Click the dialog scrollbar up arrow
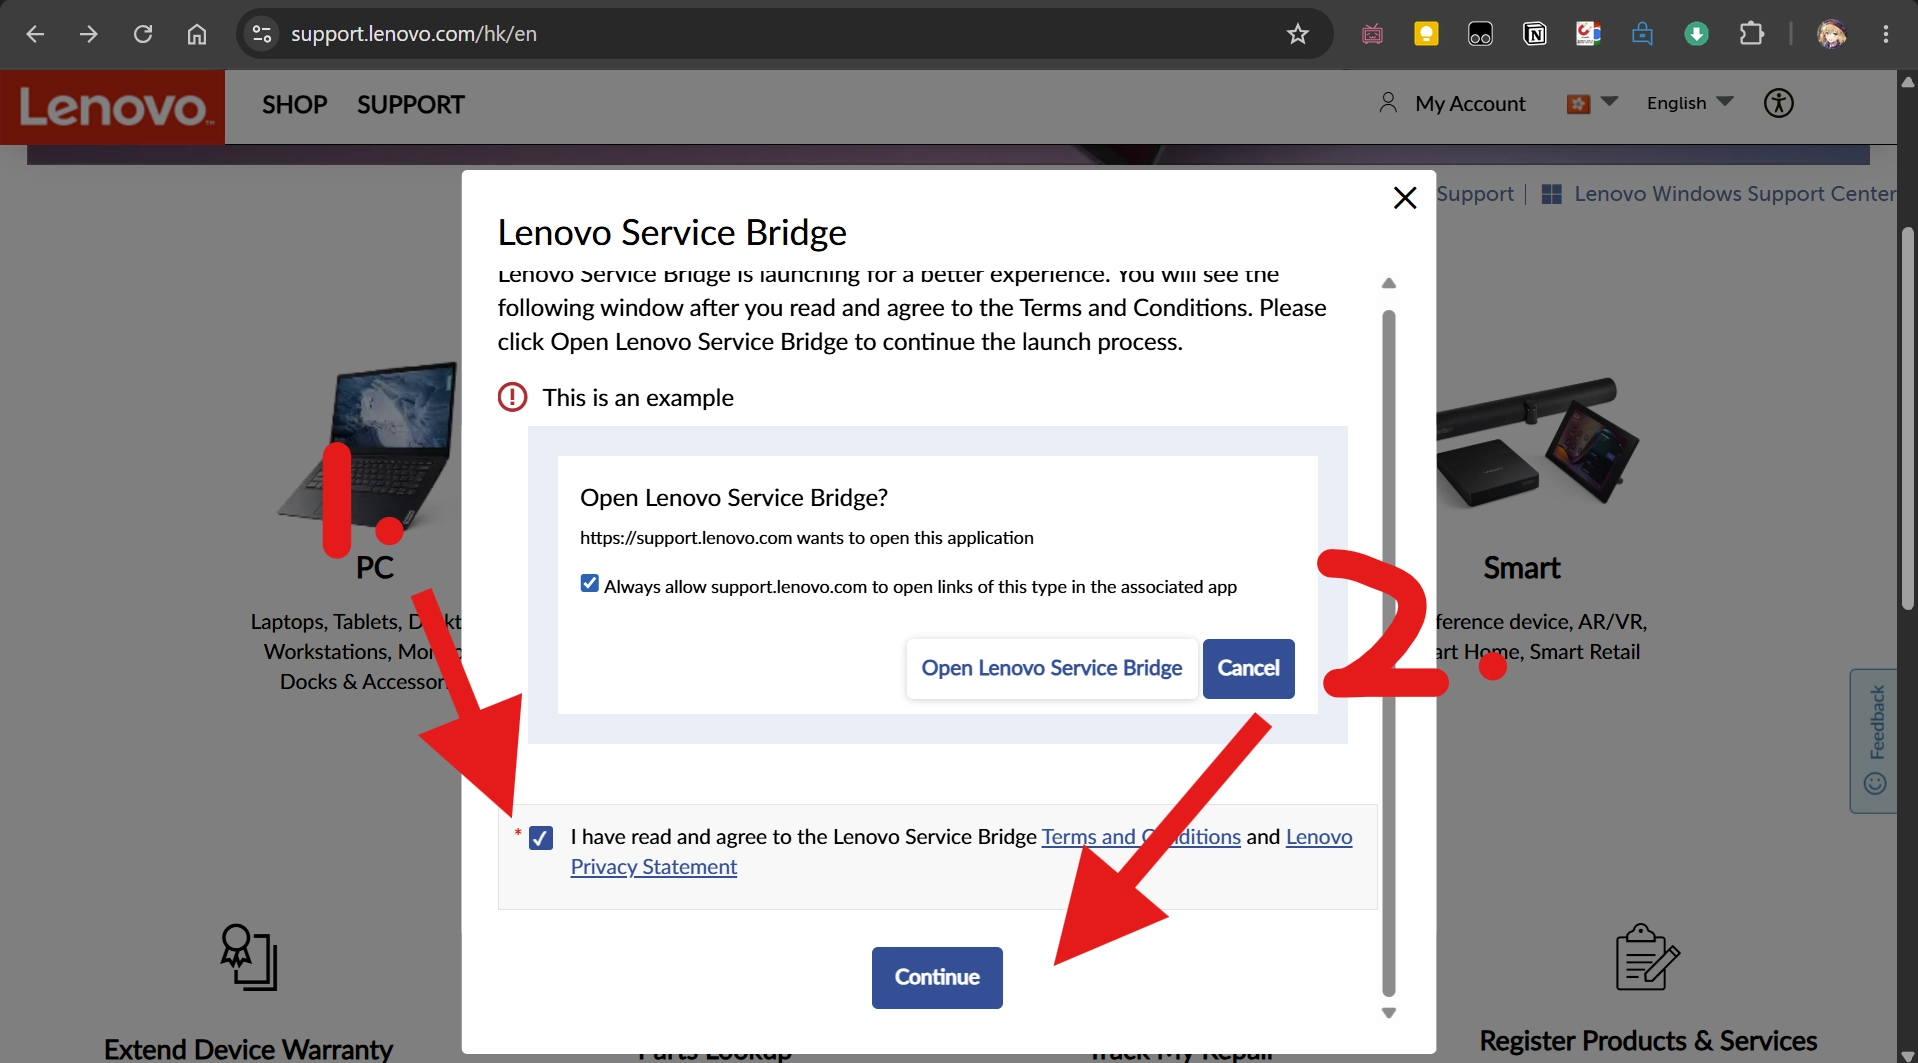This screenshot has width=1918, height=1063. pos(1389,284)
